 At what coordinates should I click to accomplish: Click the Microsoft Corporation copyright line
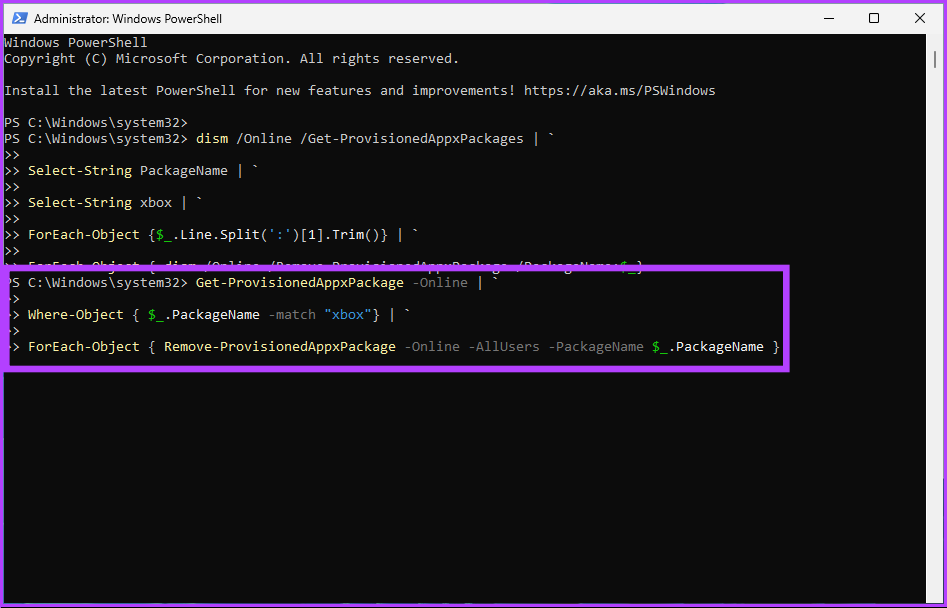pyautogui.click(x=231, y=59)
